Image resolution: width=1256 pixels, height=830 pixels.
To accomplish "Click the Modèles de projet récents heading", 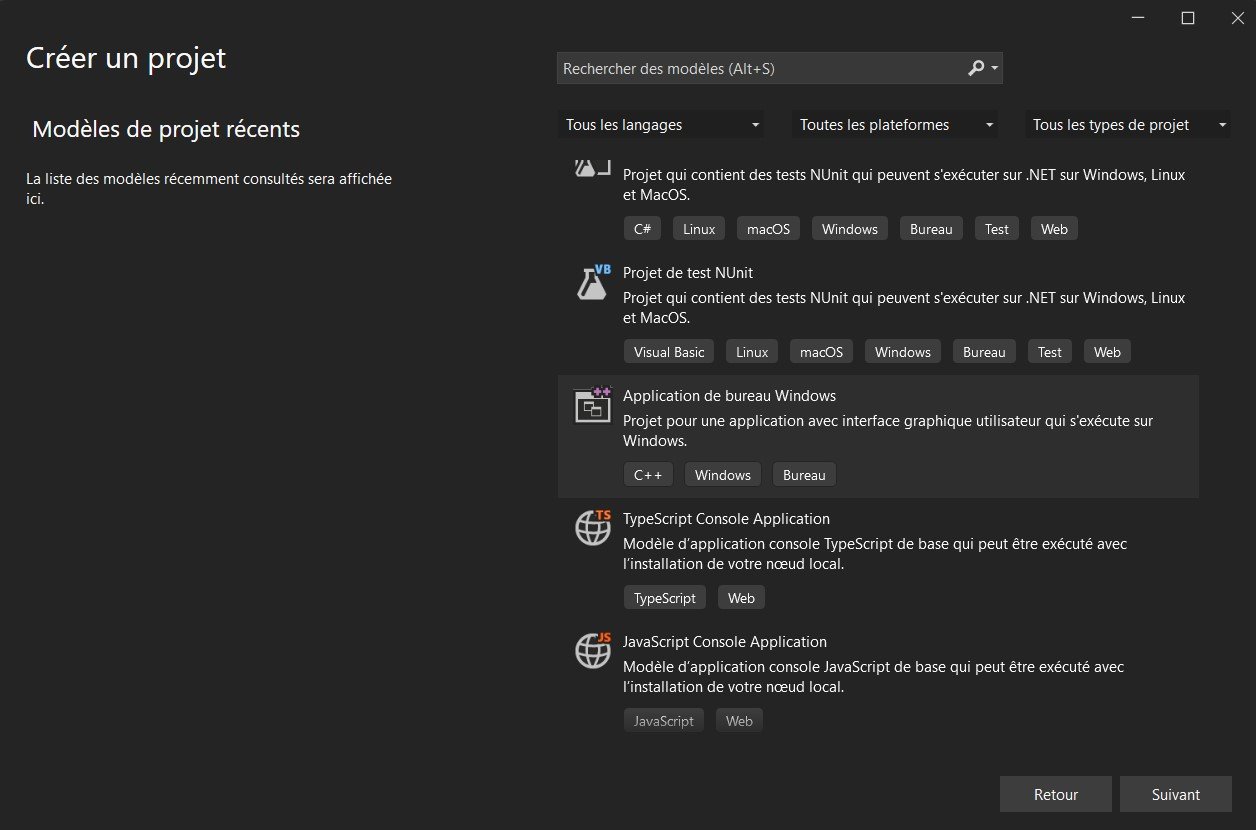I will (166, 129).
